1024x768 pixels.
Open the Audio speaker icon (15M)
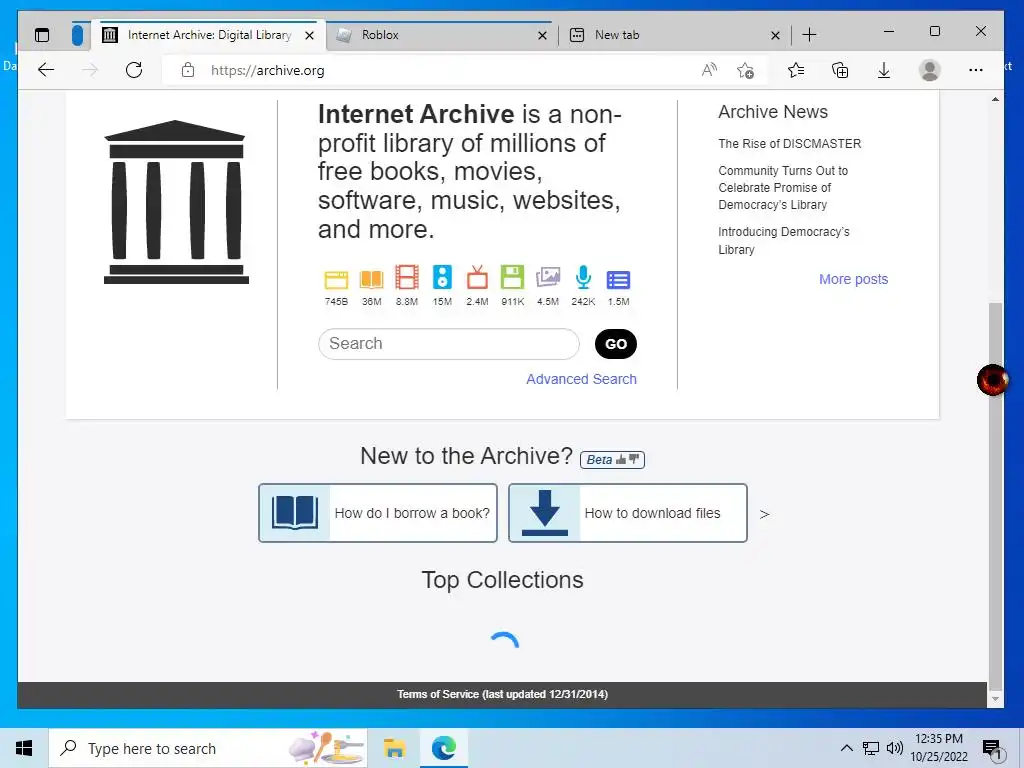pyautogui.click(x=442, y=278)
